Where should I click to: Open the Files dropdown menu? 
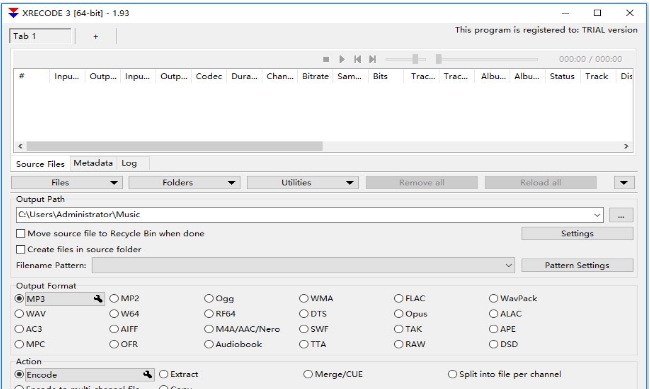pos(67,182)
